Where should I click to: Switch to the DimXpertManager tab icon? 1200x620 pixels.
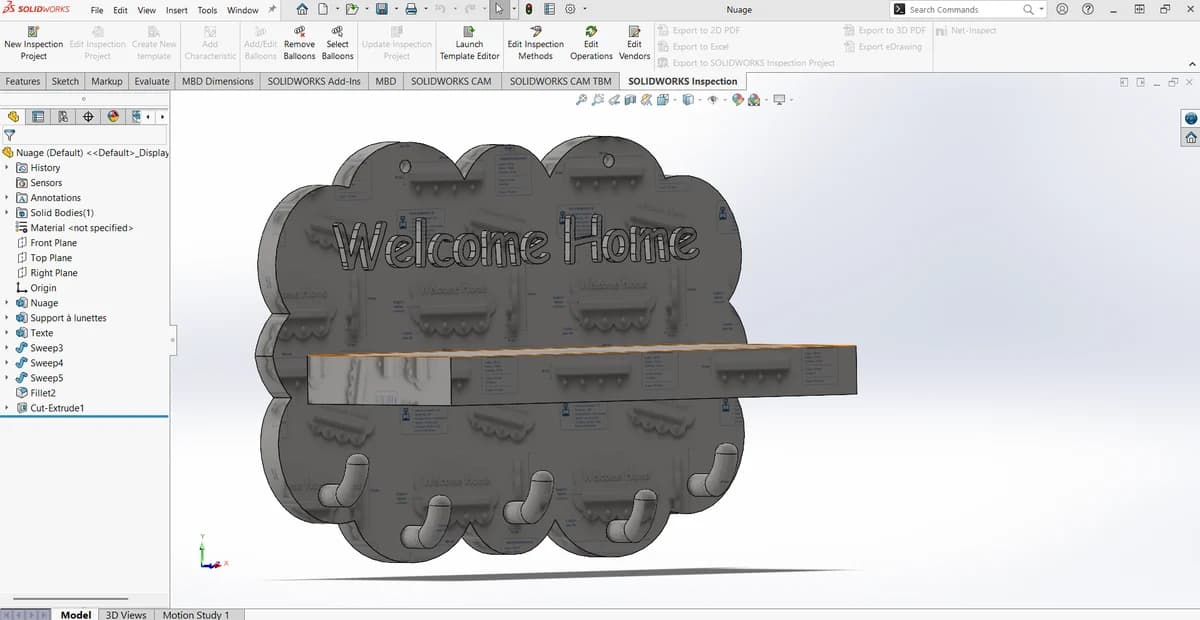(x=89, y=116)
